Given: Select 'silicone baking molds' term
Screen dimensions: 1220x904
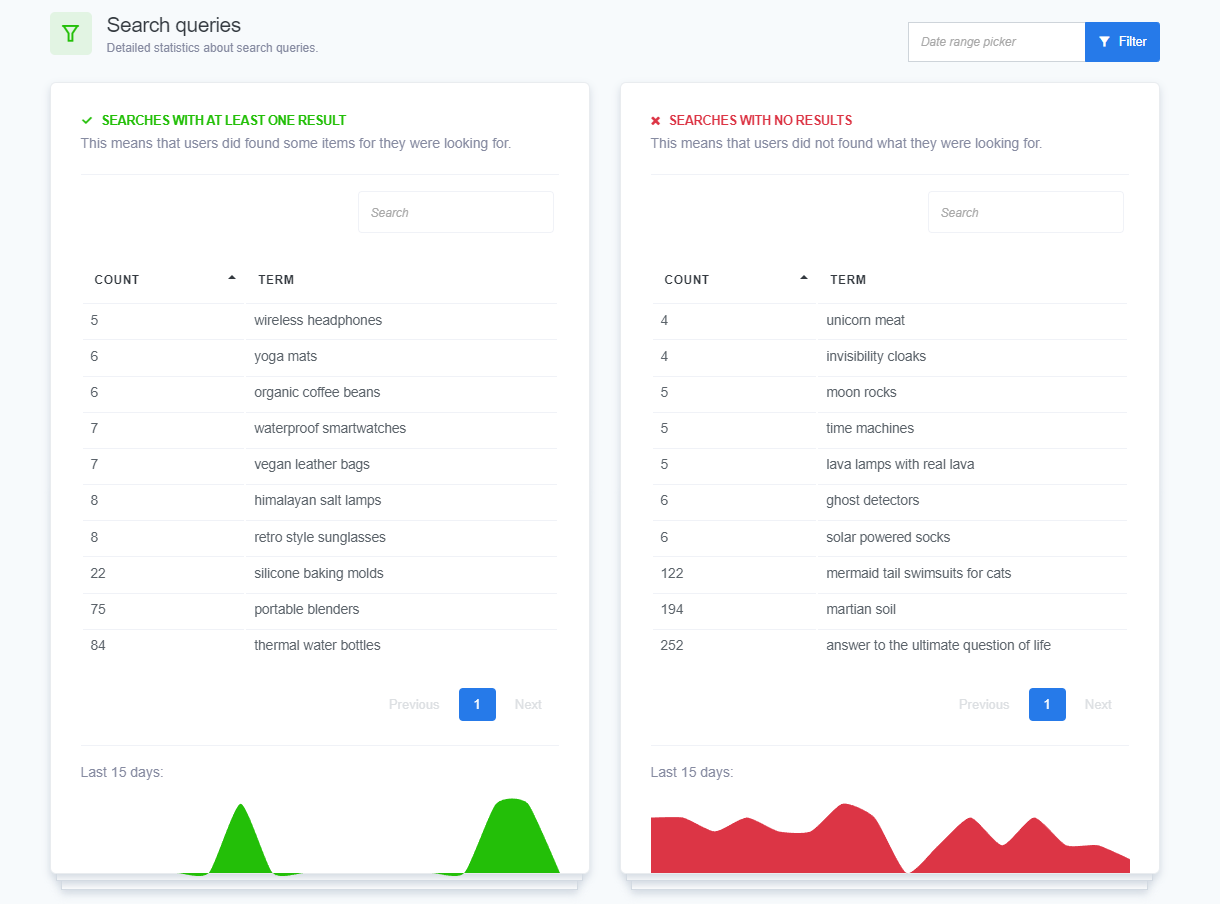Looking at the screenshot, I should pyautogui.click(x=319, y=573).
